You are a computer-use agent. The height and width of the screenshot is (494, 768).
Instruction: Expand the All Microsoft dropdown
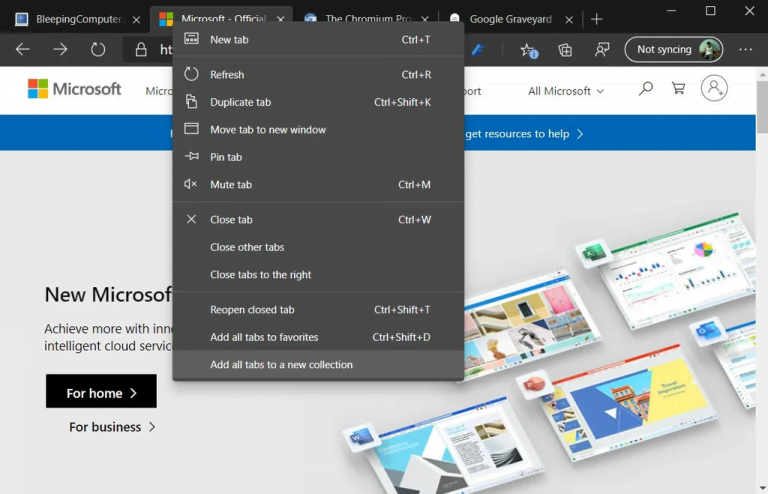(x=566, y=91)
